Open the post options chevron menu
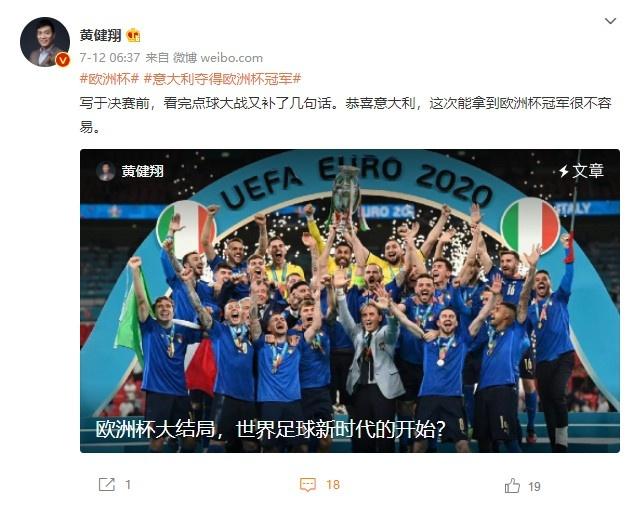This screenshot has width=634, height=505. pyautogui.click(x=610, y=21)
